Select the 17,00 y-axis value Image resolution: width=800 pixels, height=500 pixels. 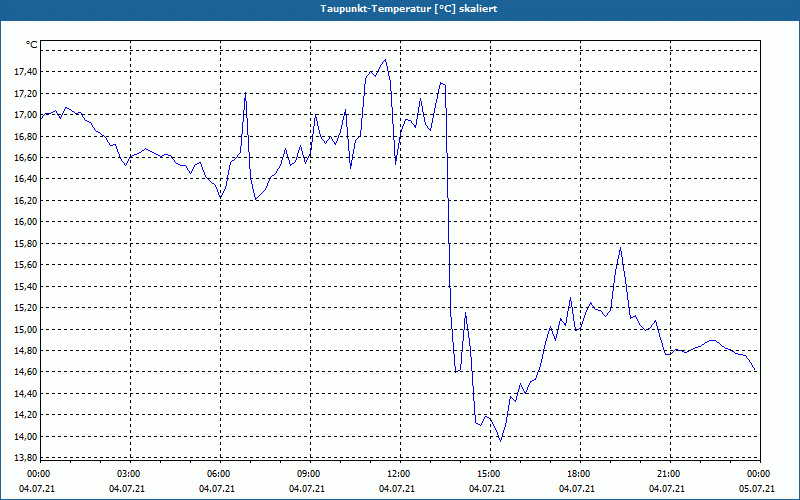coord(26,115)
